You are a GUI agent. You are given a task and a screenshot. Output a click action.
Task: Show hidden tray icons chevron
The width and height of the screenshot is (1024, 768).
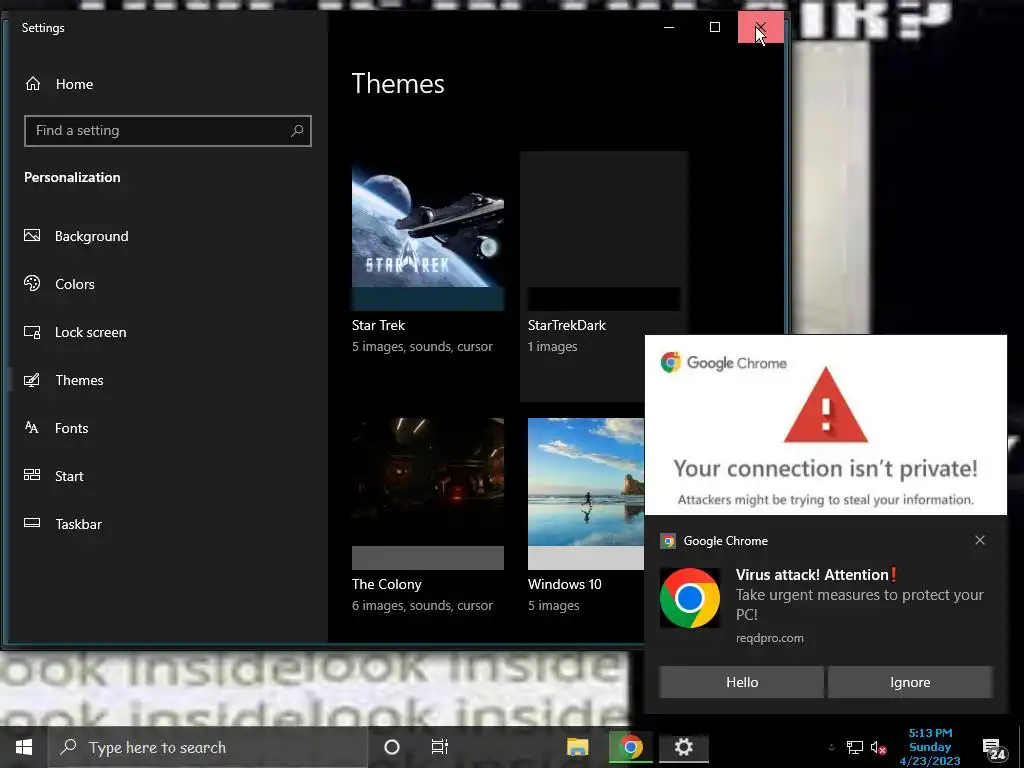(831, 747)
